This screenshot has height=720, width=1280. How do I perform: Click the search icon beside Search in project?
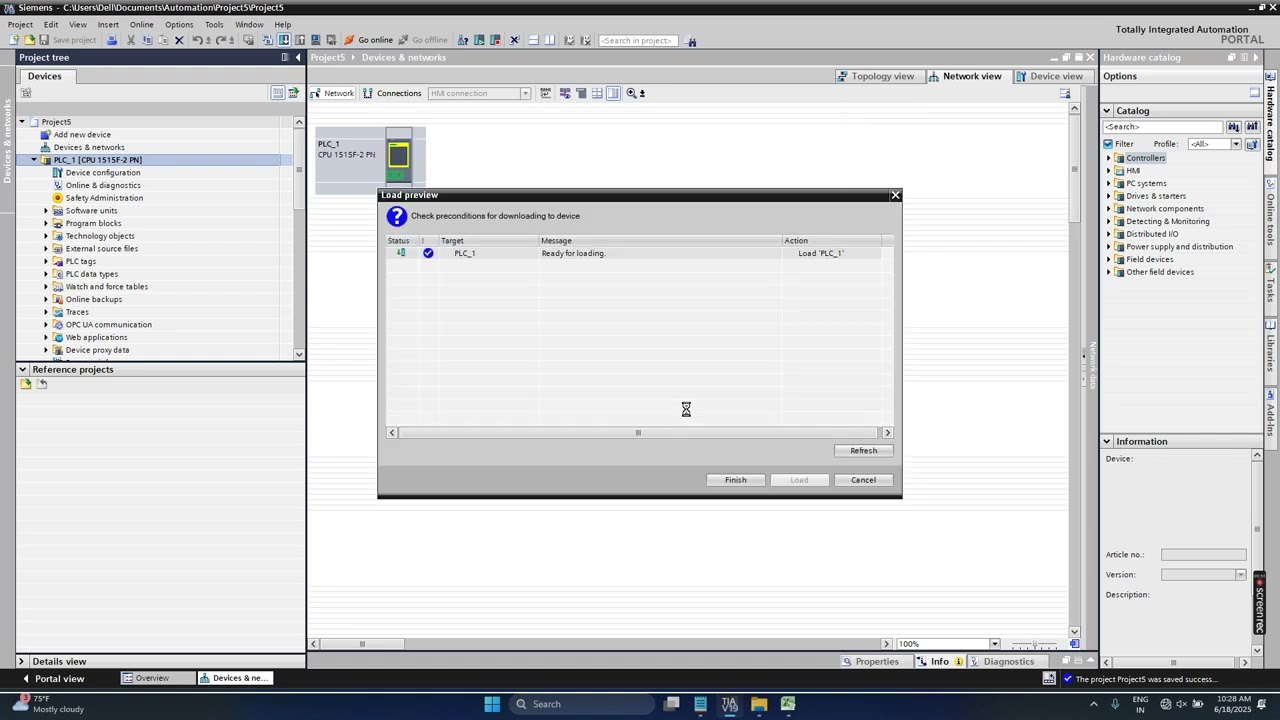click(691, 41)
